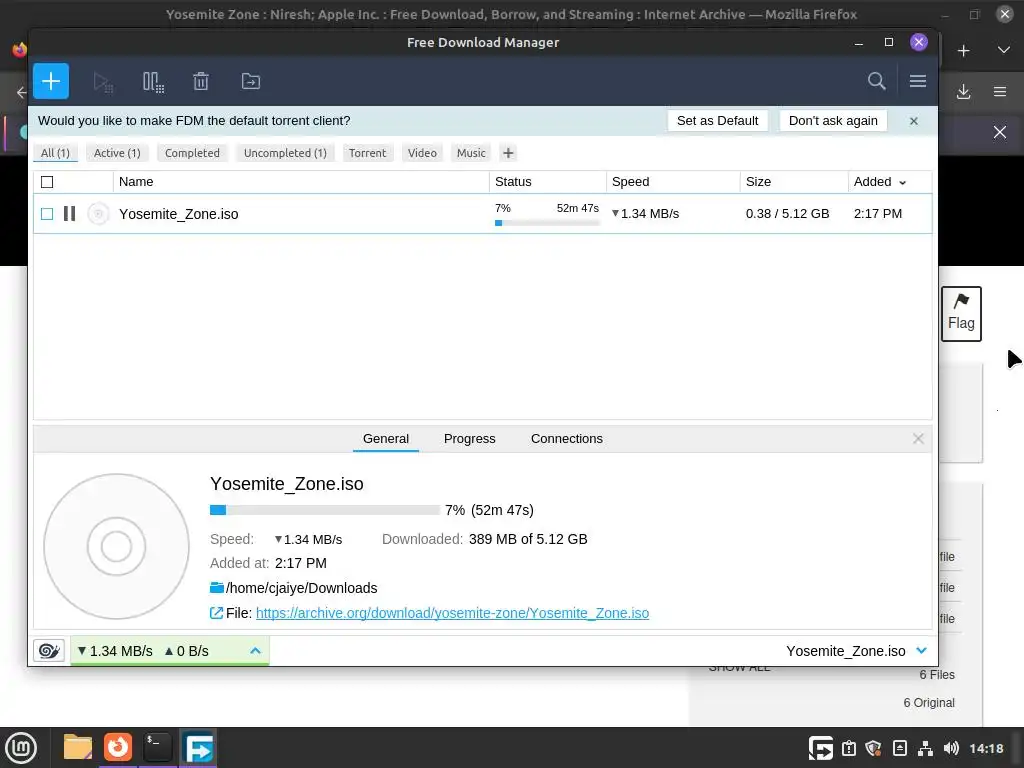Open /home/cjaiye/Downloads folder path
The image size is (1024, 768).
click(x=302, y=588)
